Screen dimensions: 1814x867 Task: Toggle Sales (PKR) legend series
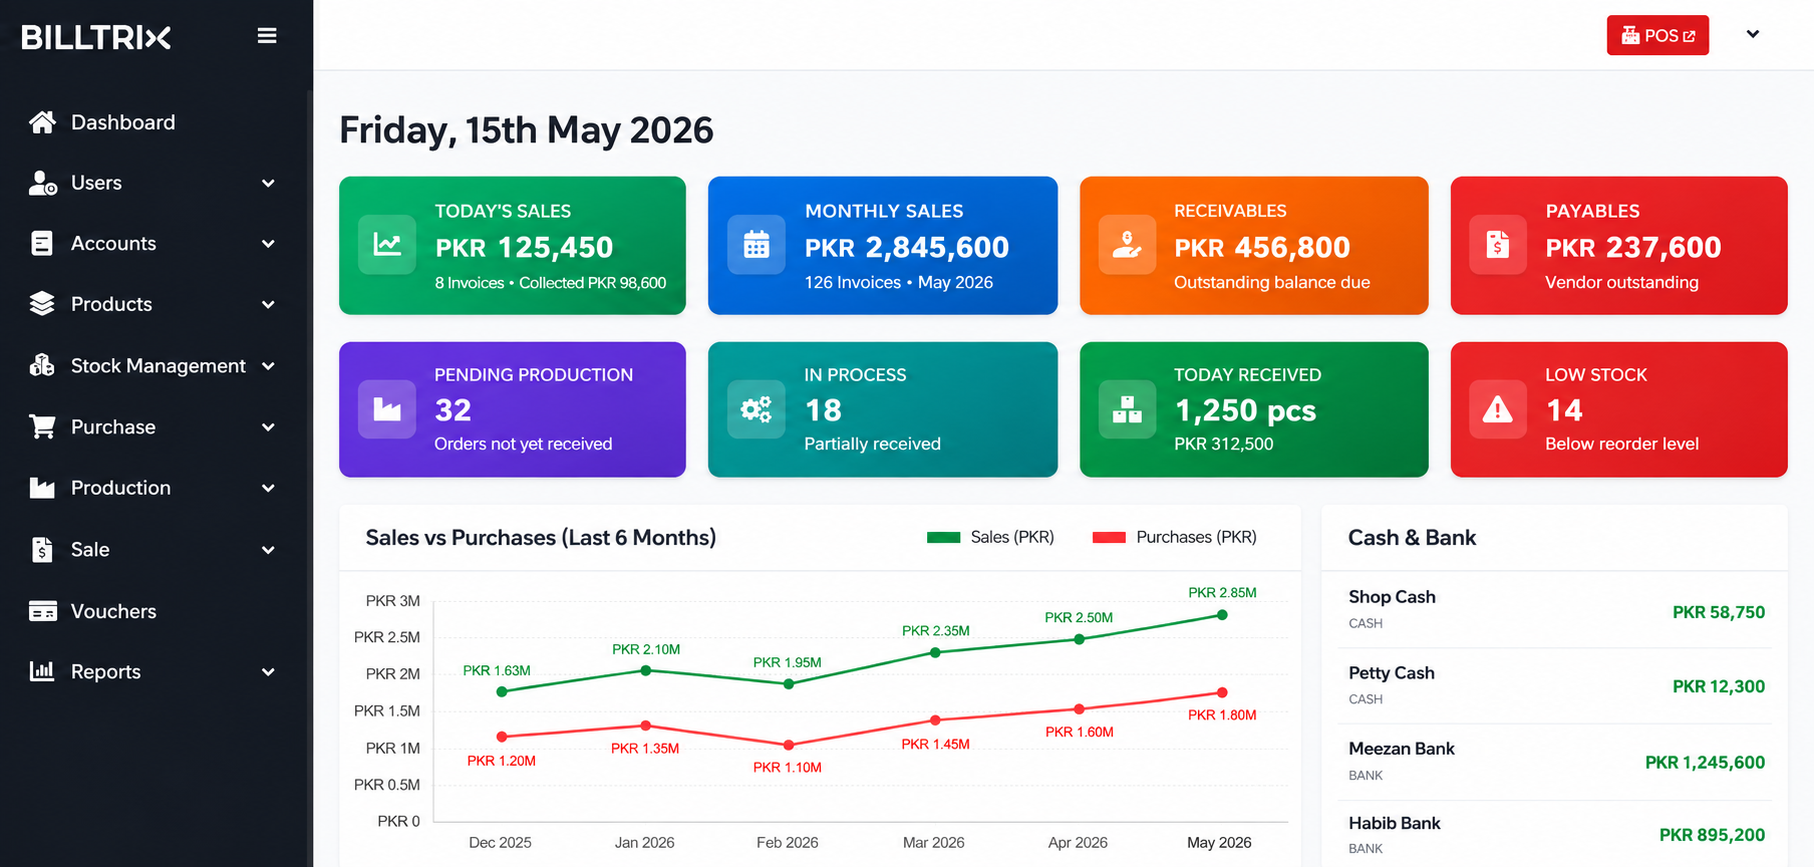991,537
